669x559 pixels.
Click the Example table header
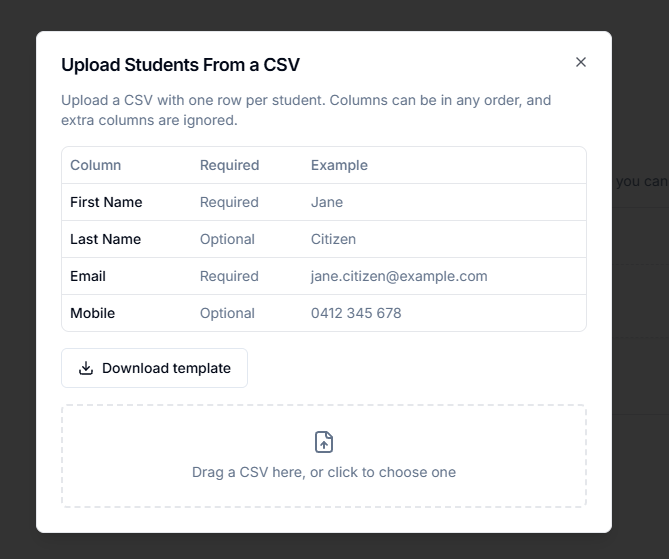[339, 165]
